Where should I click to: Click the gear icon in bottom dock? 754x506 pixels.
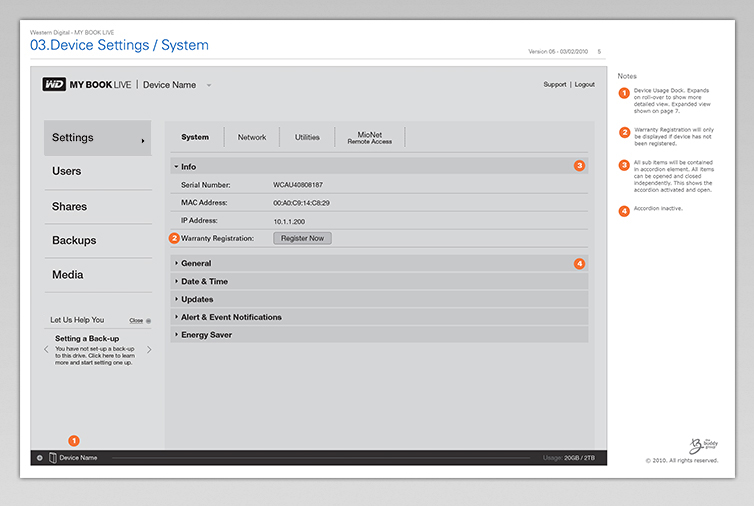pyautogui.click(x=40, y=458)
